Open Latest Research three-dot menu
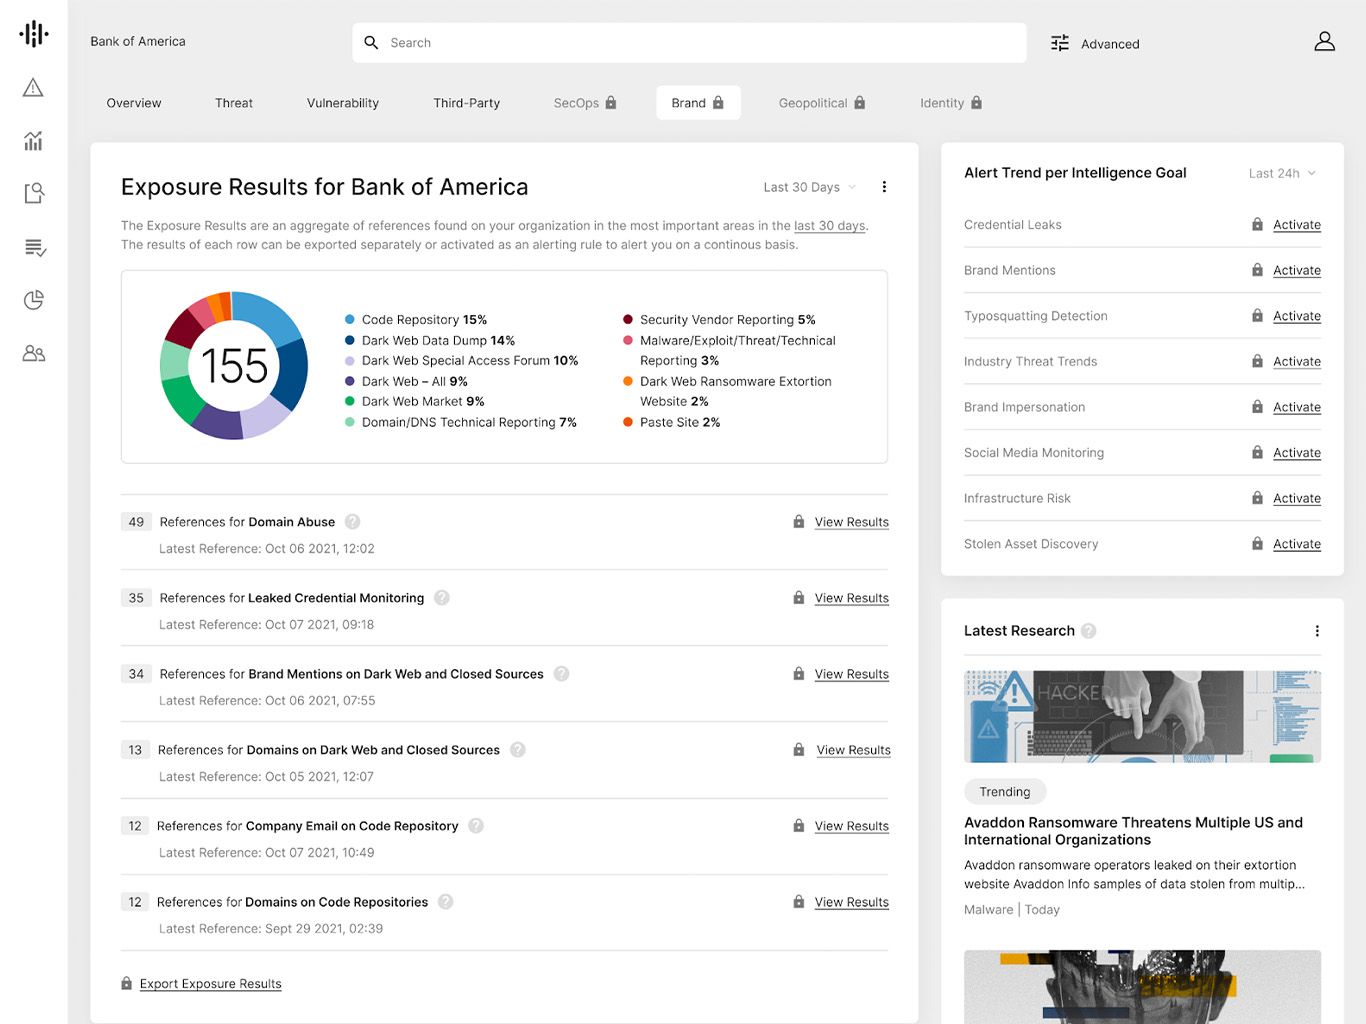Viewport: 1366px width, 1024px height. 1317,631
